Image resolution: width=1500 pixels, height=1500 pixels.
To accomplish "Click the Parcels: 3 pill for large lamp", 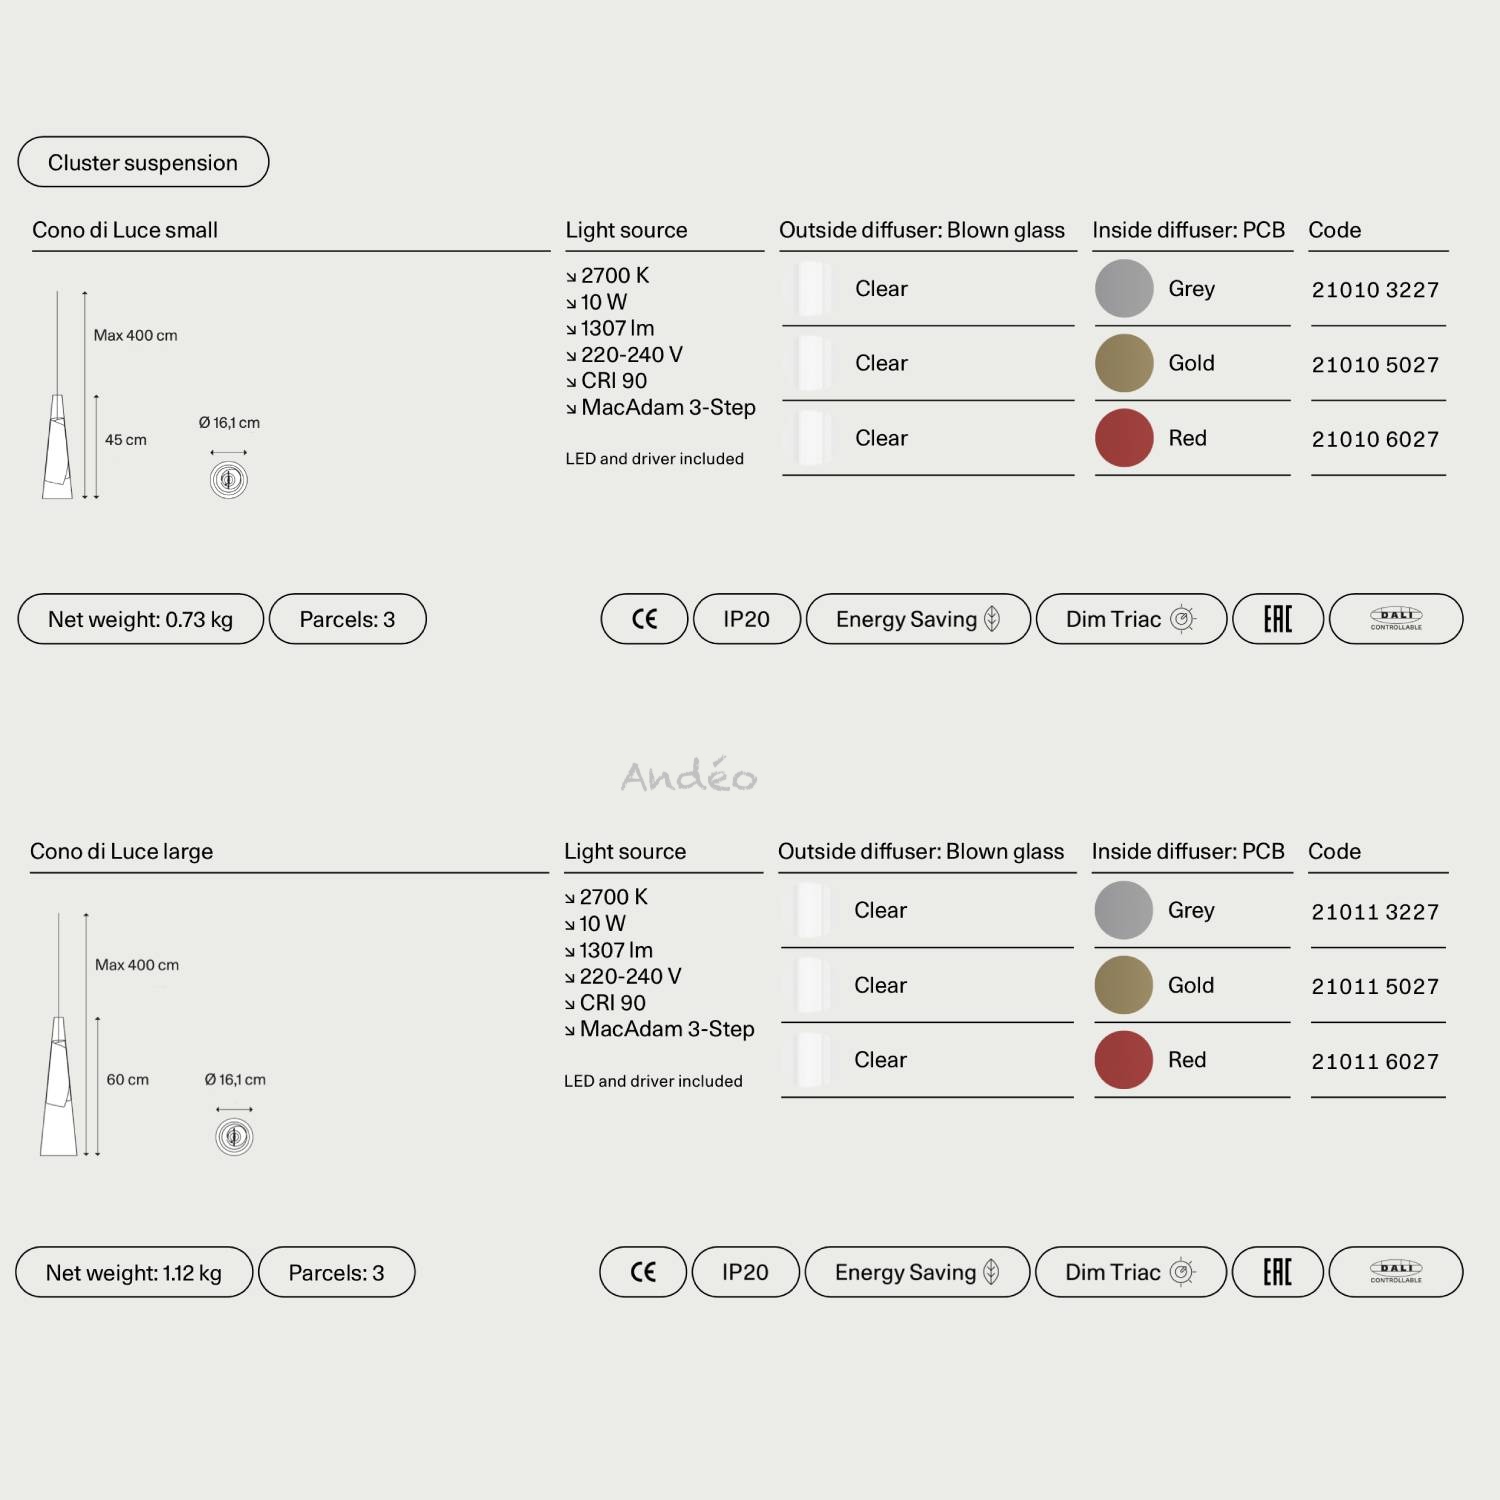I will (x=336, y=1272).
